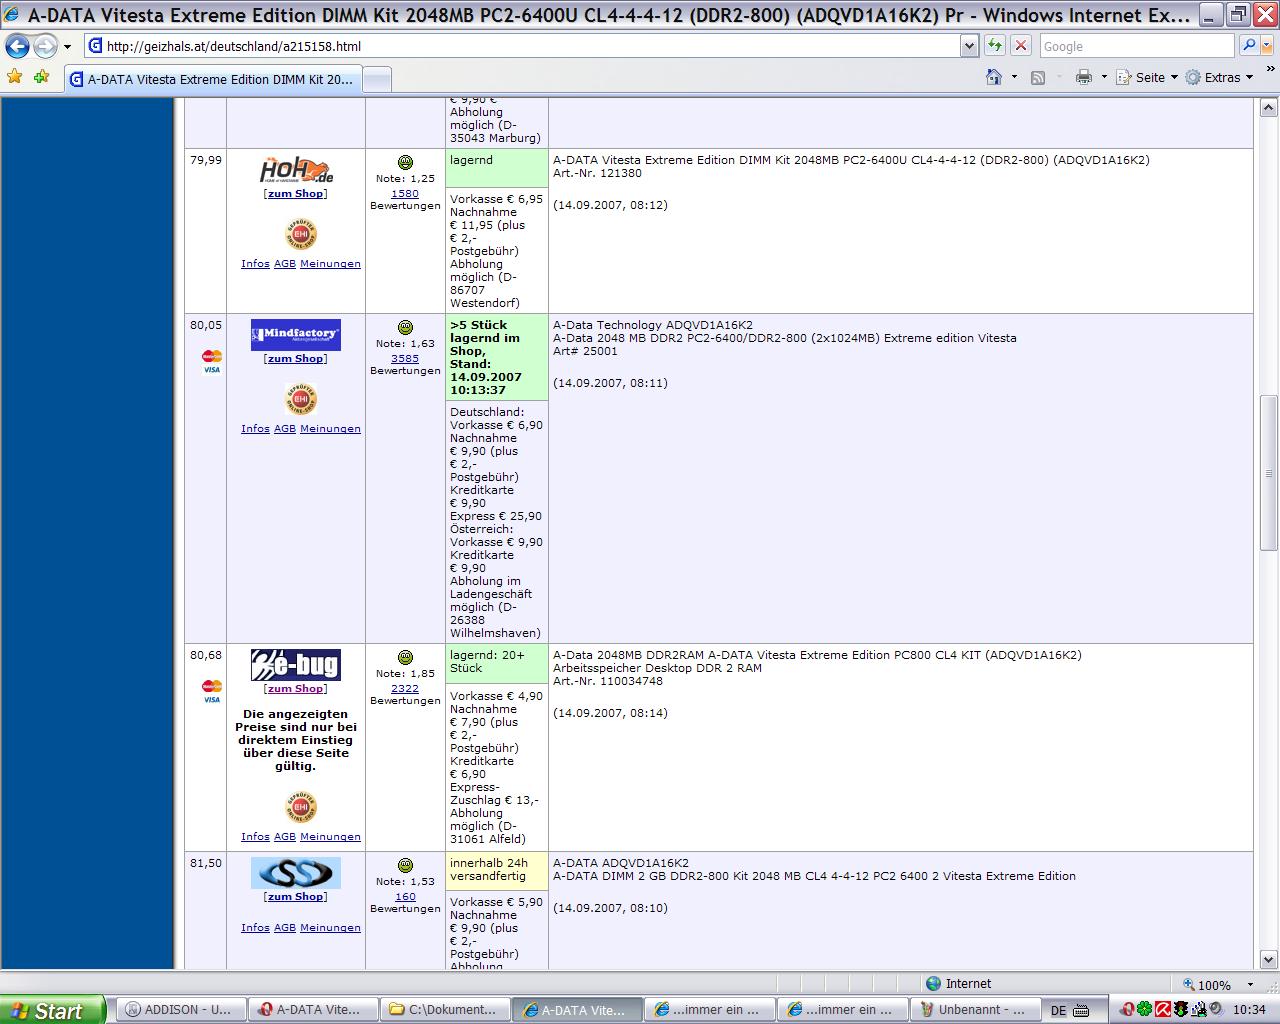
Task: Follow 'zum Shop' link for the 81,50 offer
Action: [296, 897]
